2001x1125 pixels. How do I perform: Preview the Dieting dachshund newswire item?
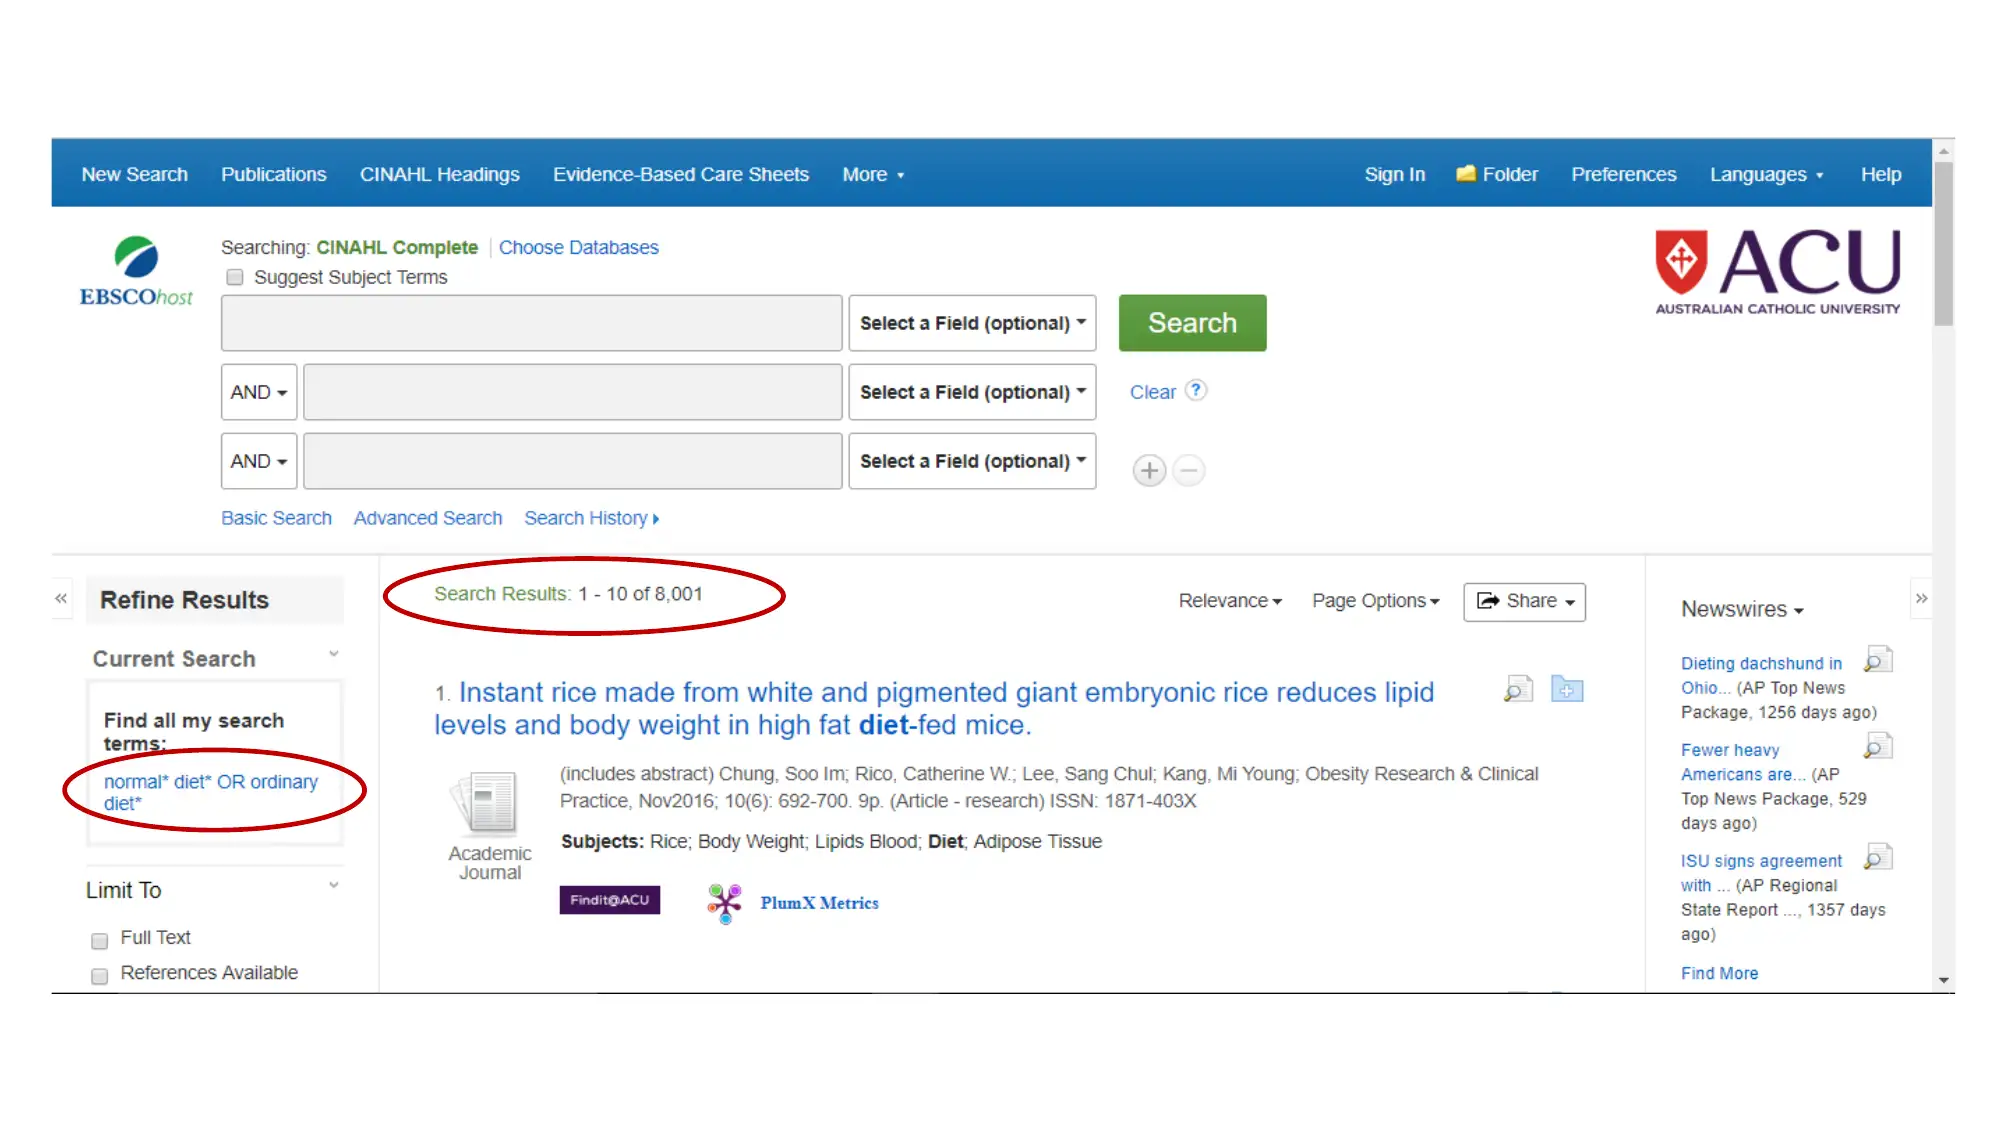tap(1878, 659)
